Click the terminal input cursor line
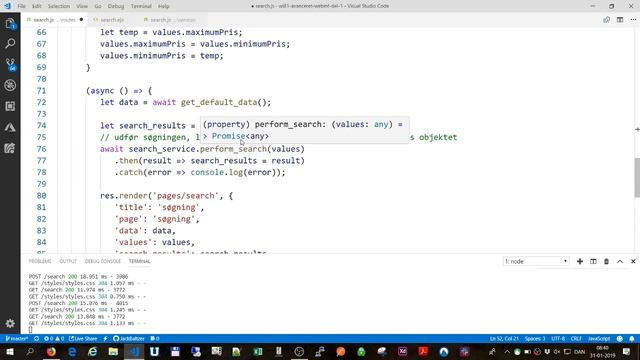 pyautogui.click(x=30, y=329)
